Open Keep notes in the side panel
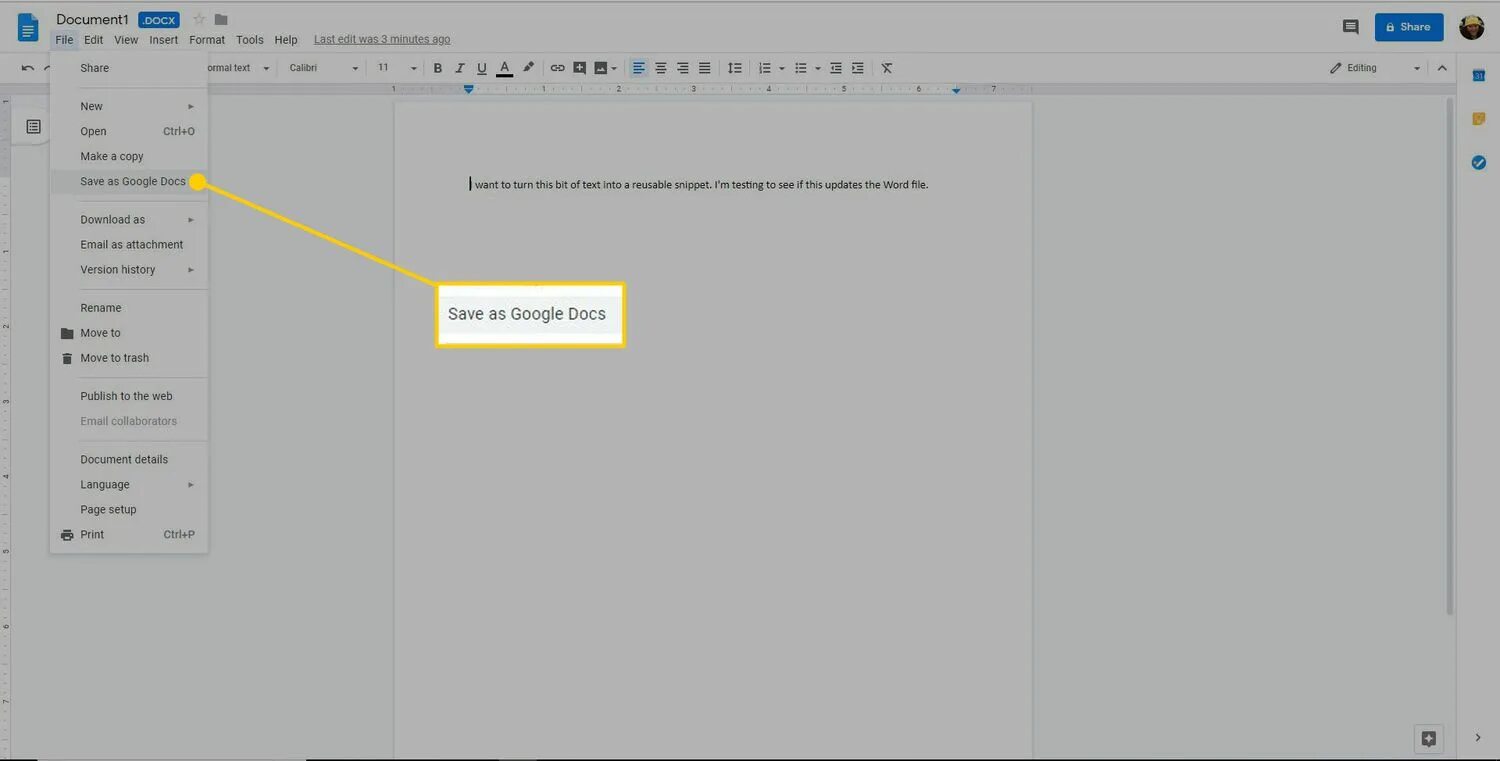This screenshot has height=761, width=1500. (1479, 119)
